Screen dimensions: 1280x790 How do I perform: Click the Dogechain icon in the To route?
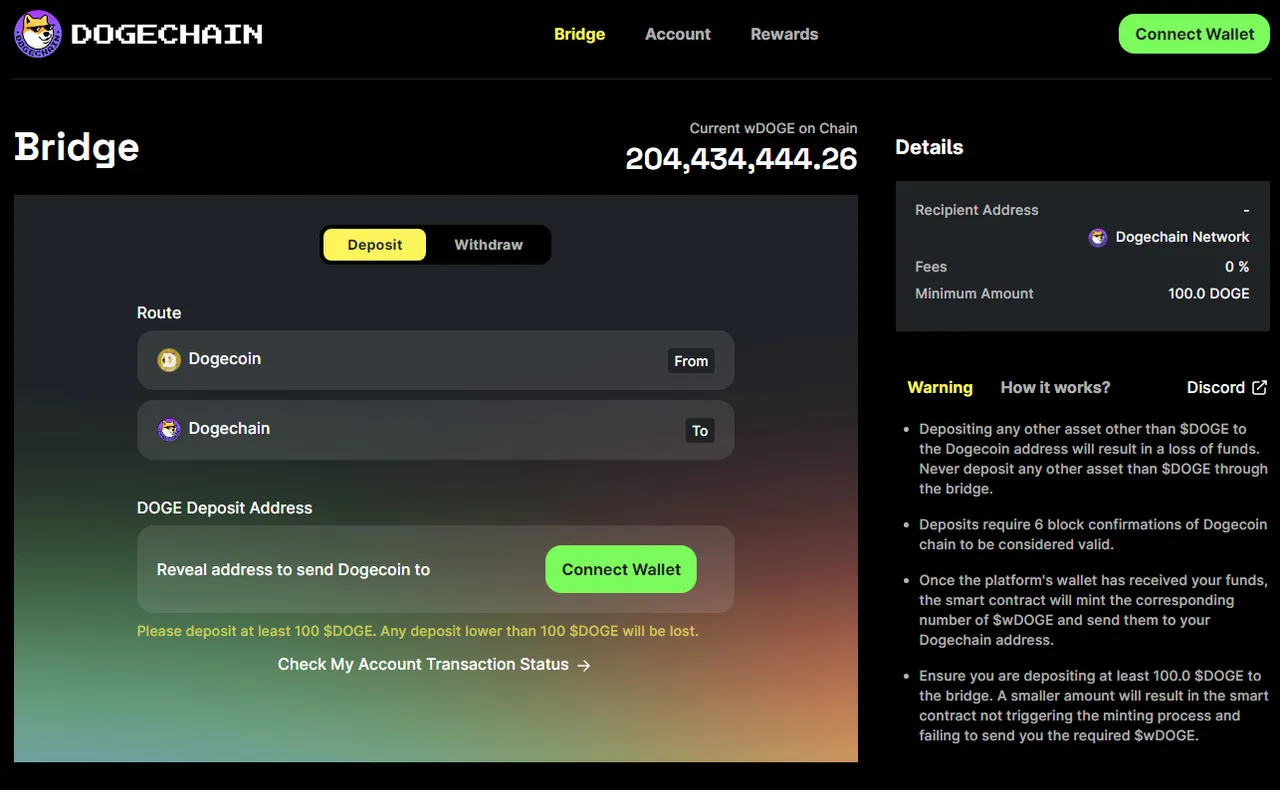(169, 430)
